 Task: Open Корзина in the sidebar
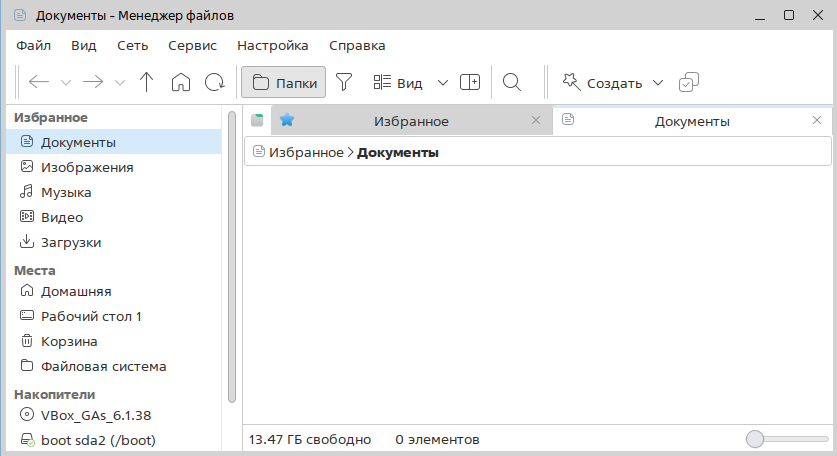tap(68, 341)
